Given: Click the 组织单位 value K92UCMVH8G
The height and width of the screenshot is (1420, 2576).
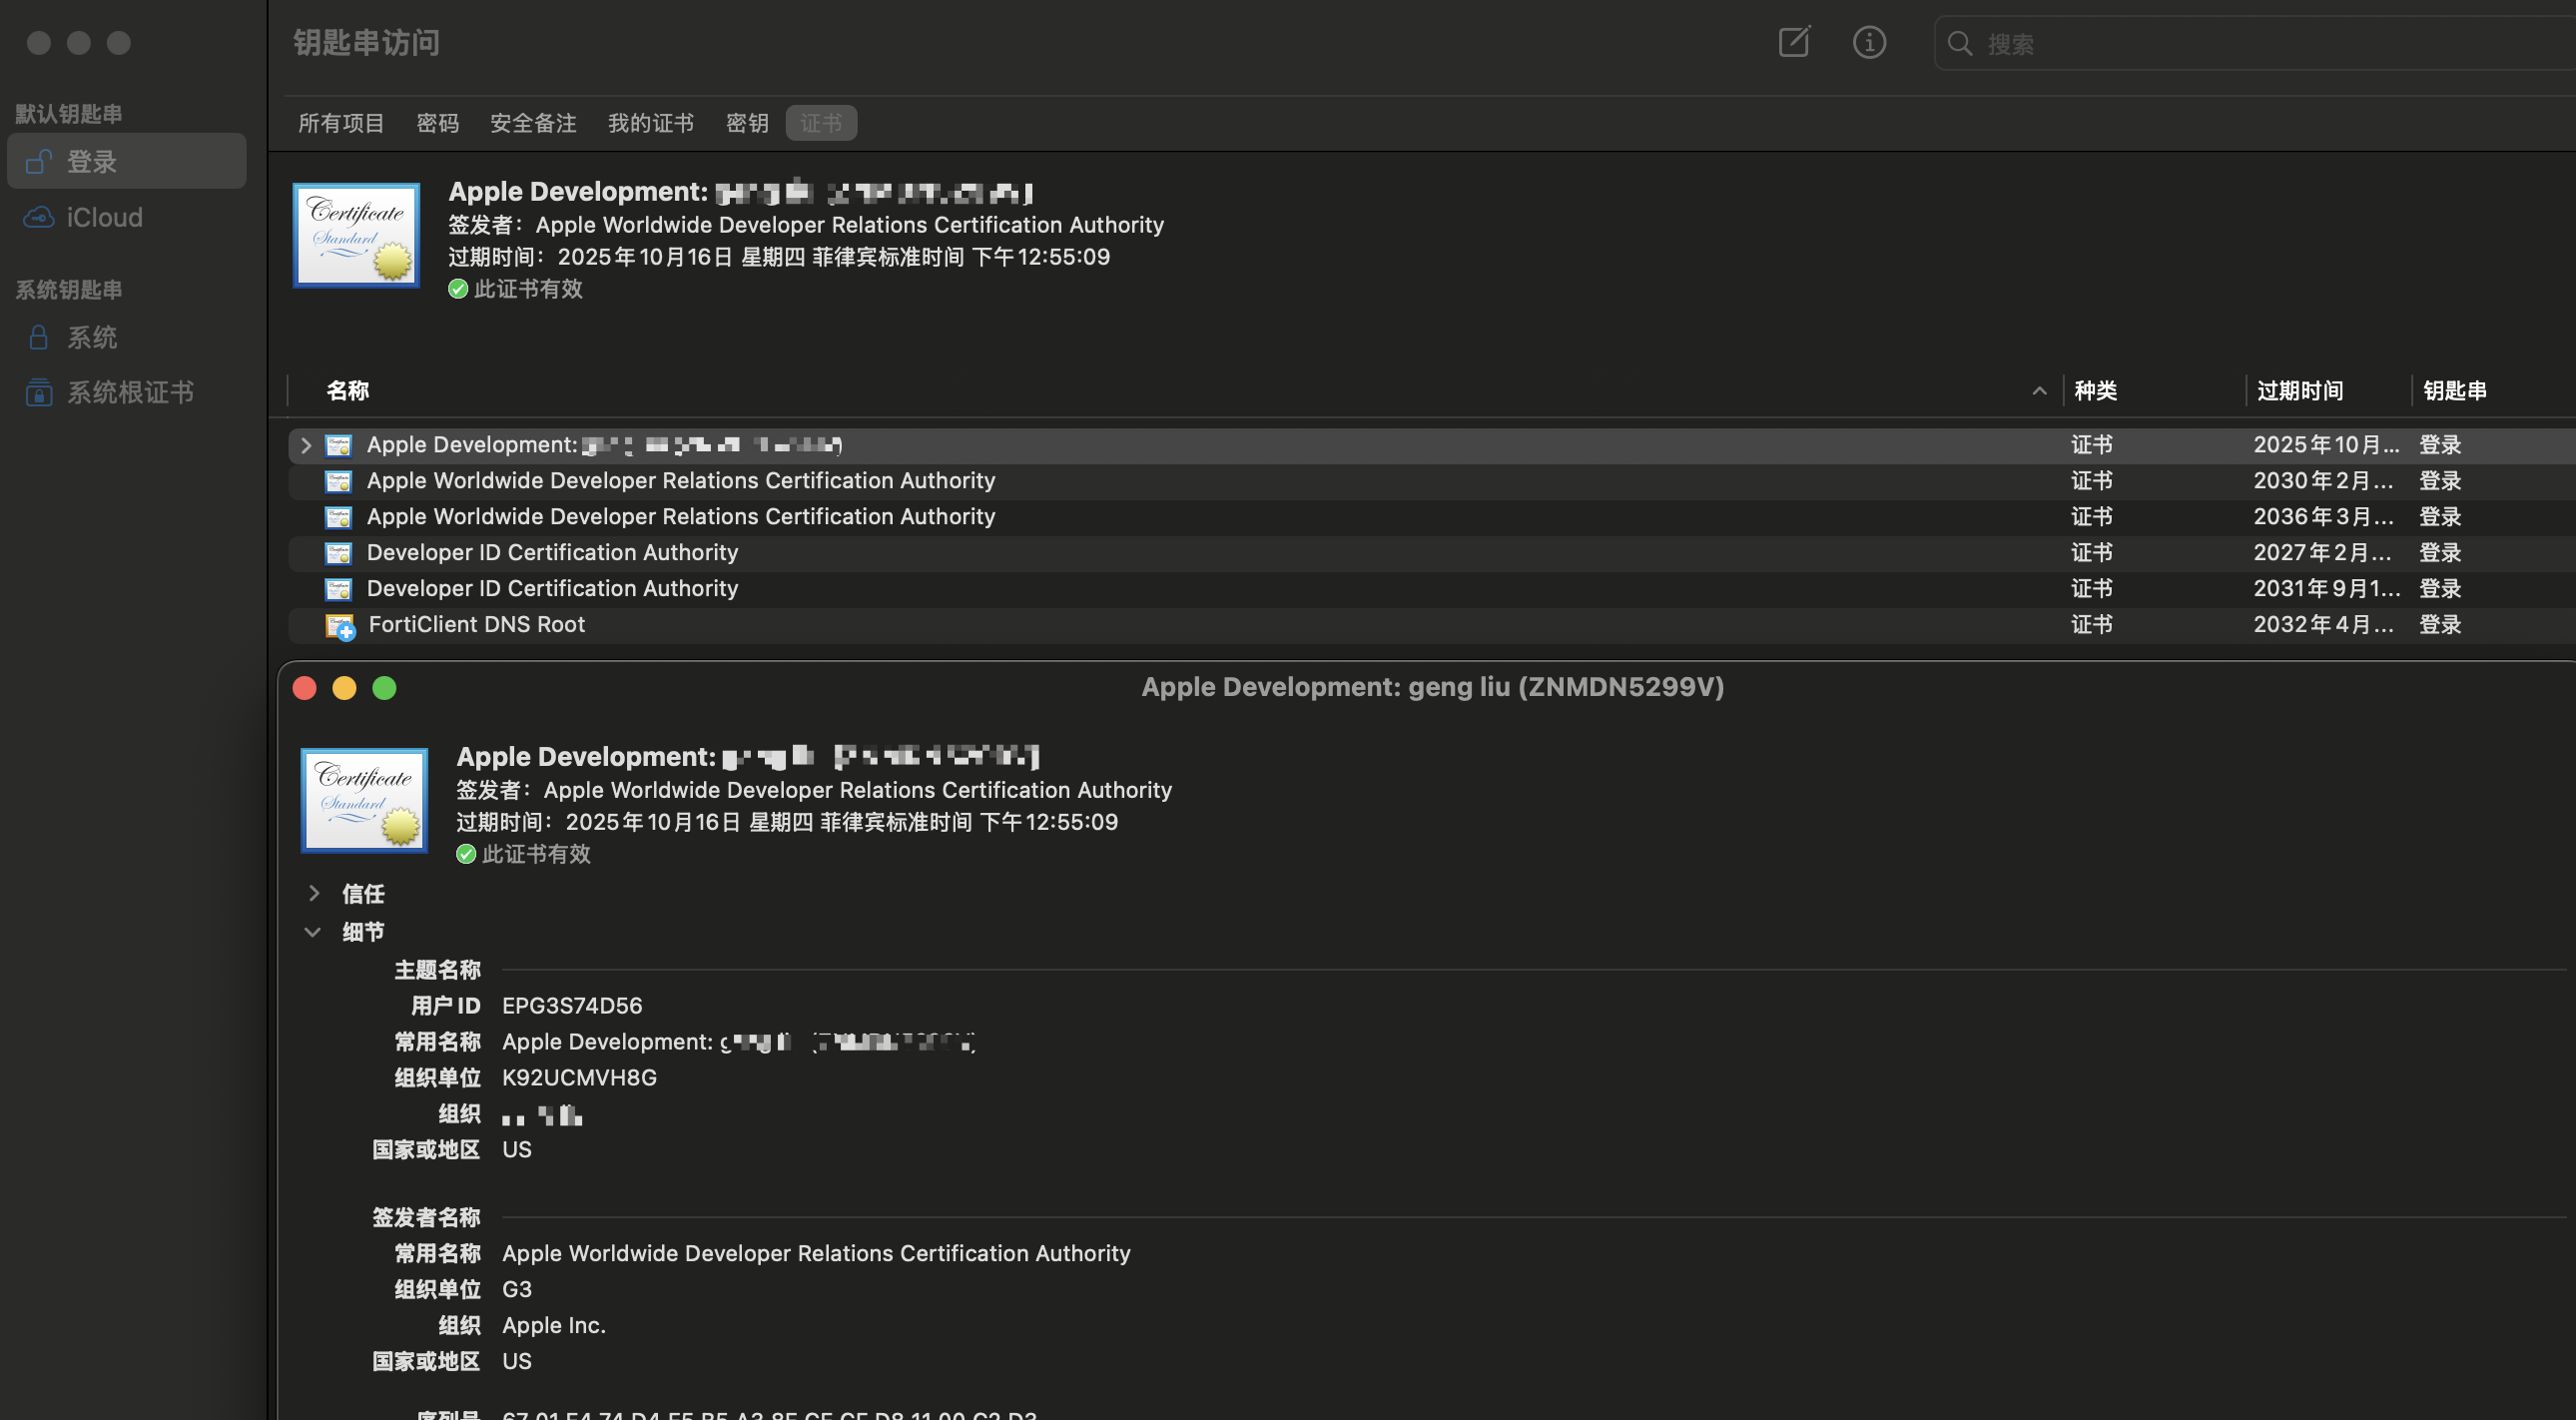Looking at the screenshot, I should coord(579,1077).
